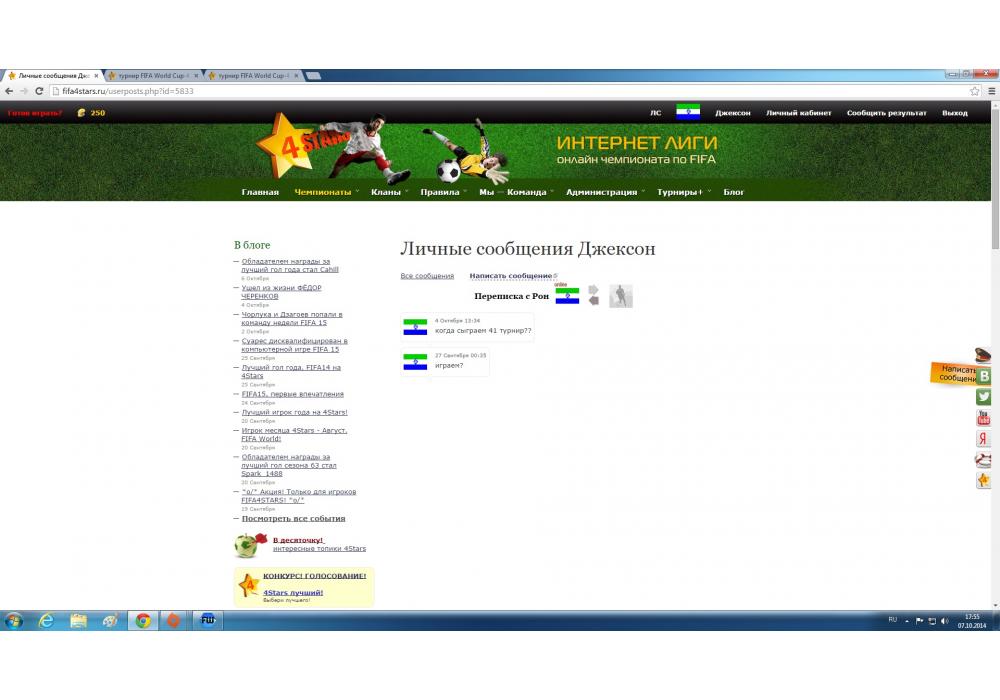Viewport: 1000px width, 700px height.
Task: Open the Twitter link in side panel
Action: (x=984, y=397)
